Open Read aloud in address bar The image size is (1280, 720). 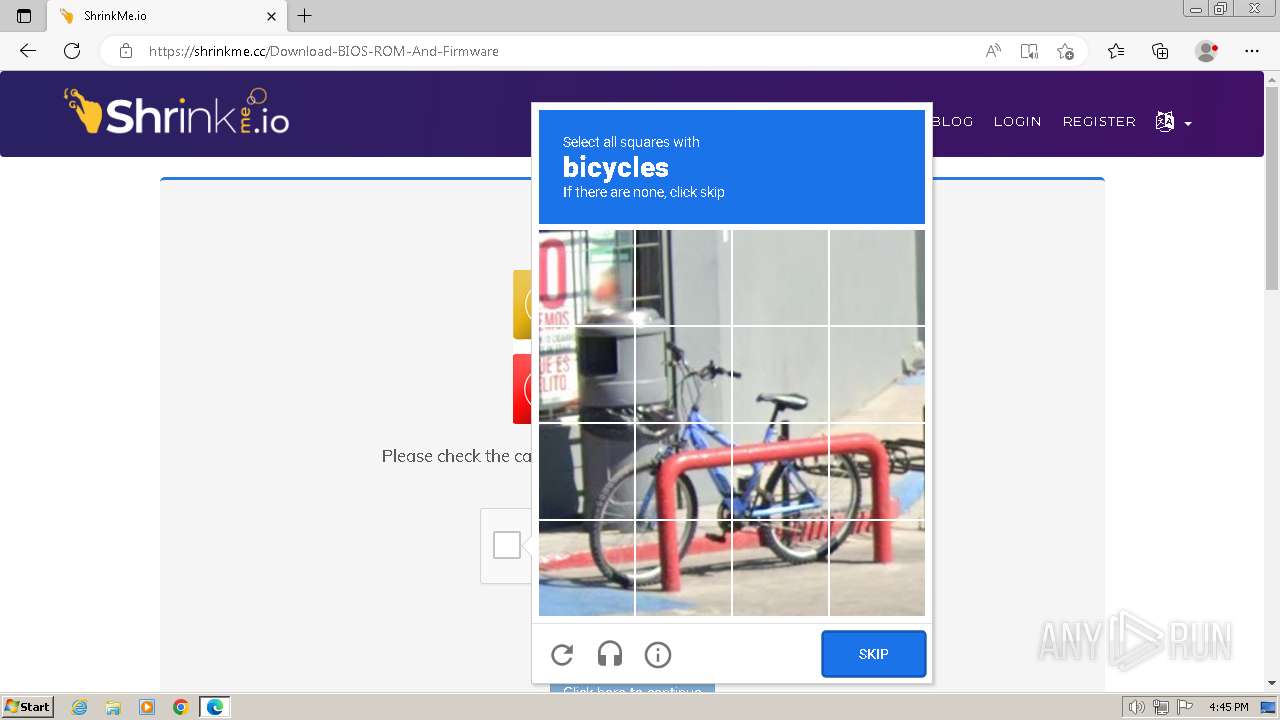[993, 51]
